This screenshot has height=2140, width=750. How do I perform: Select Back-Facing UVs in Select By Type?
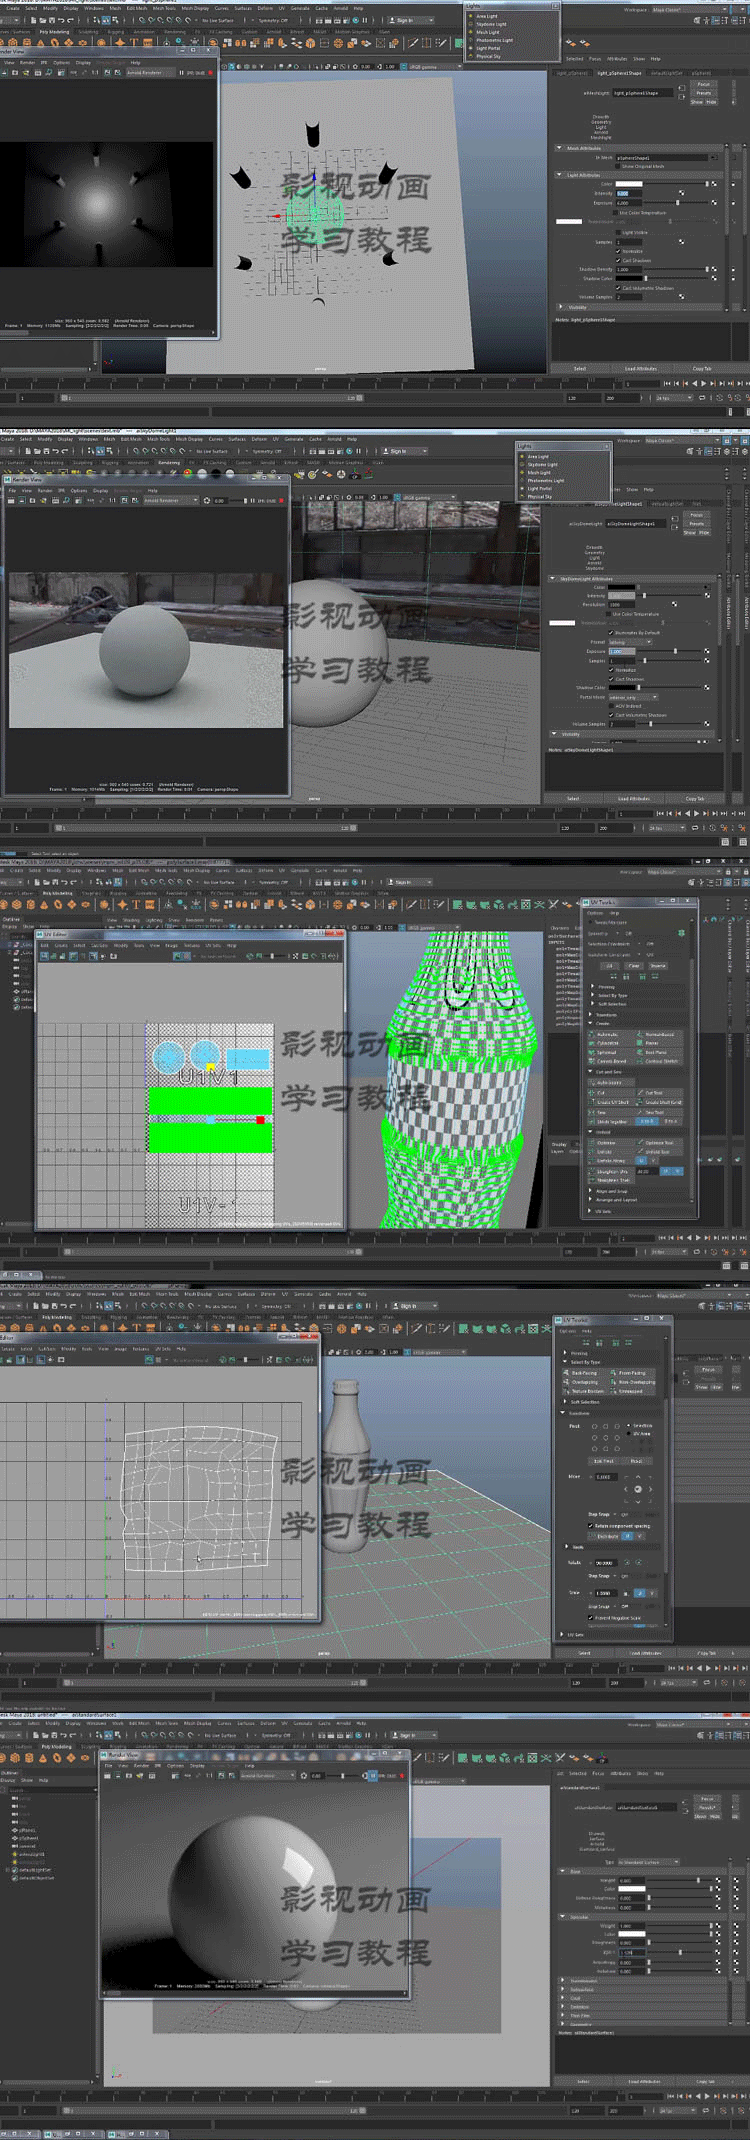pos(584,1373)
